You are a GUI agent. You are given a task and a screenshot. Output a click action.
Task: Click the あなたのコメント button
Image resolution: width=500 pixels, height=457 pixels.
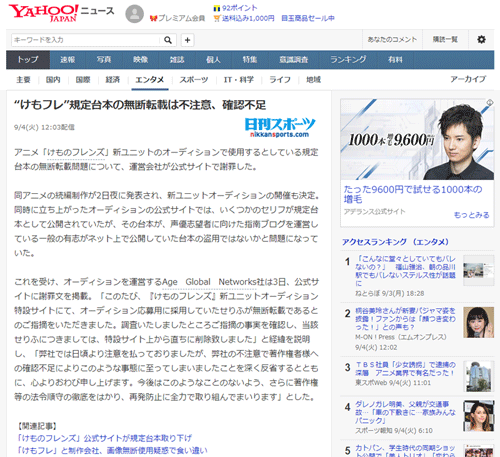coord(392,40)
